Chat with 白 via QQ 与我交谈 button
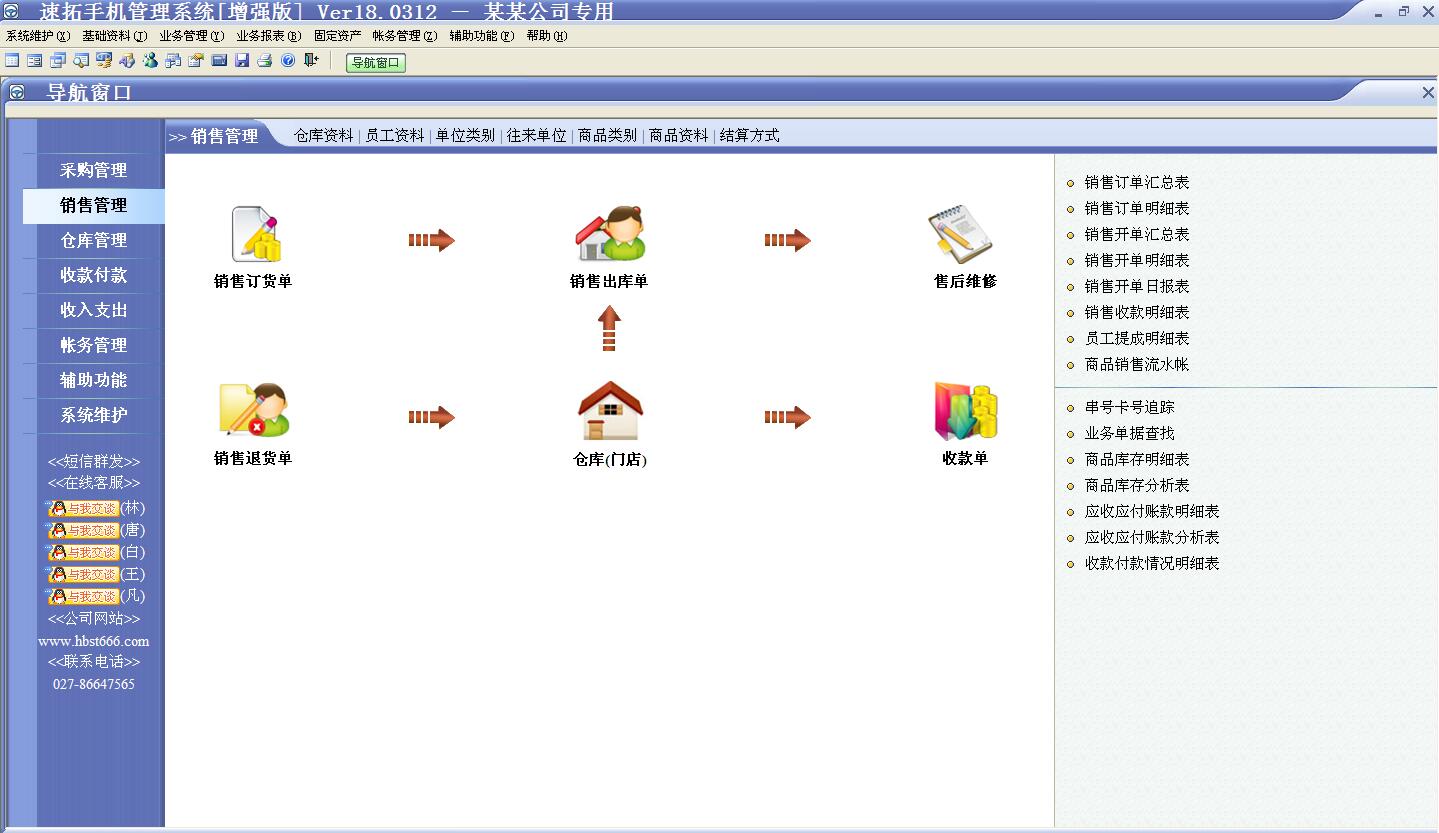The width and height of the screenshot is (1439, 833). [83, 552]
